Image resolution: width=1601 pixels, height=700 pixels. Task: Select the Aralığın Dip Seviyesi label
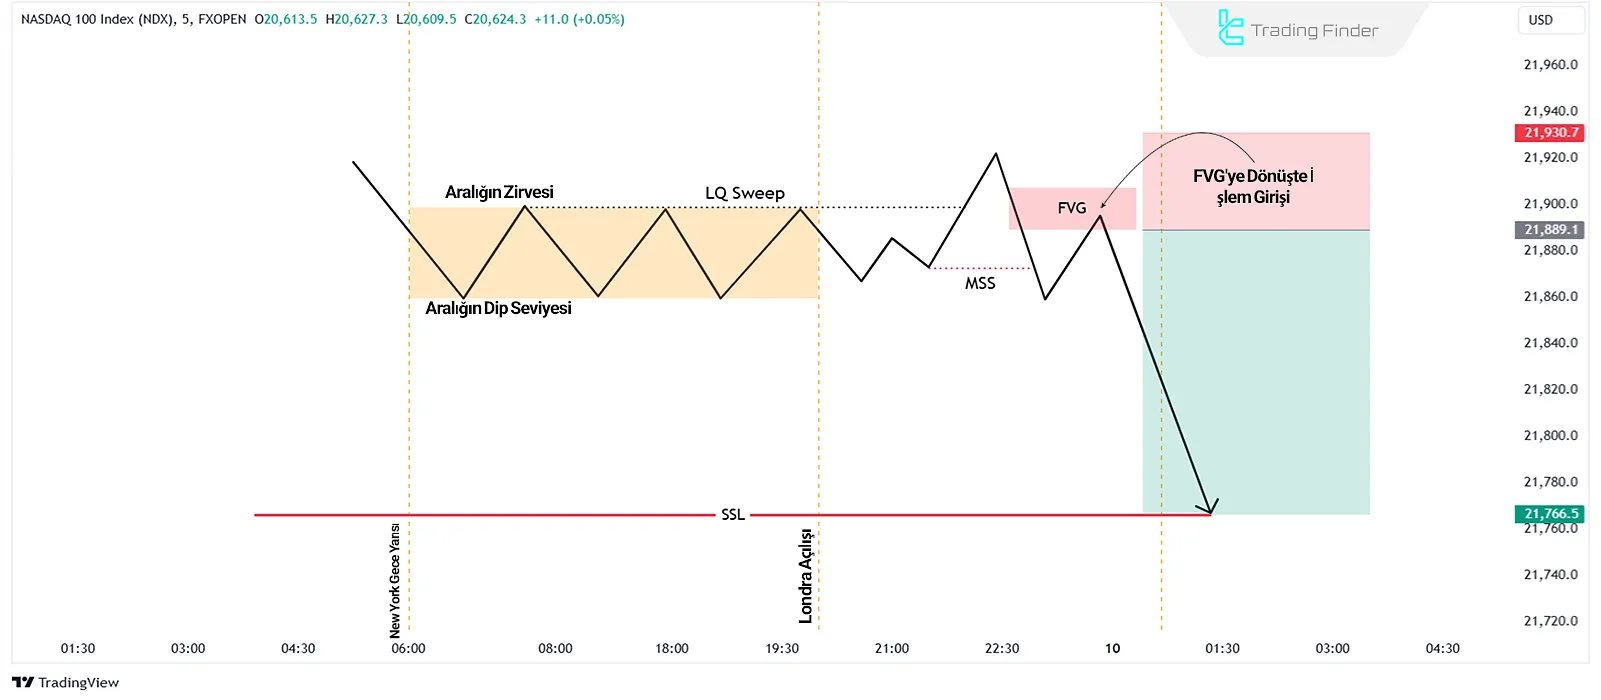[x=498, y=308]
